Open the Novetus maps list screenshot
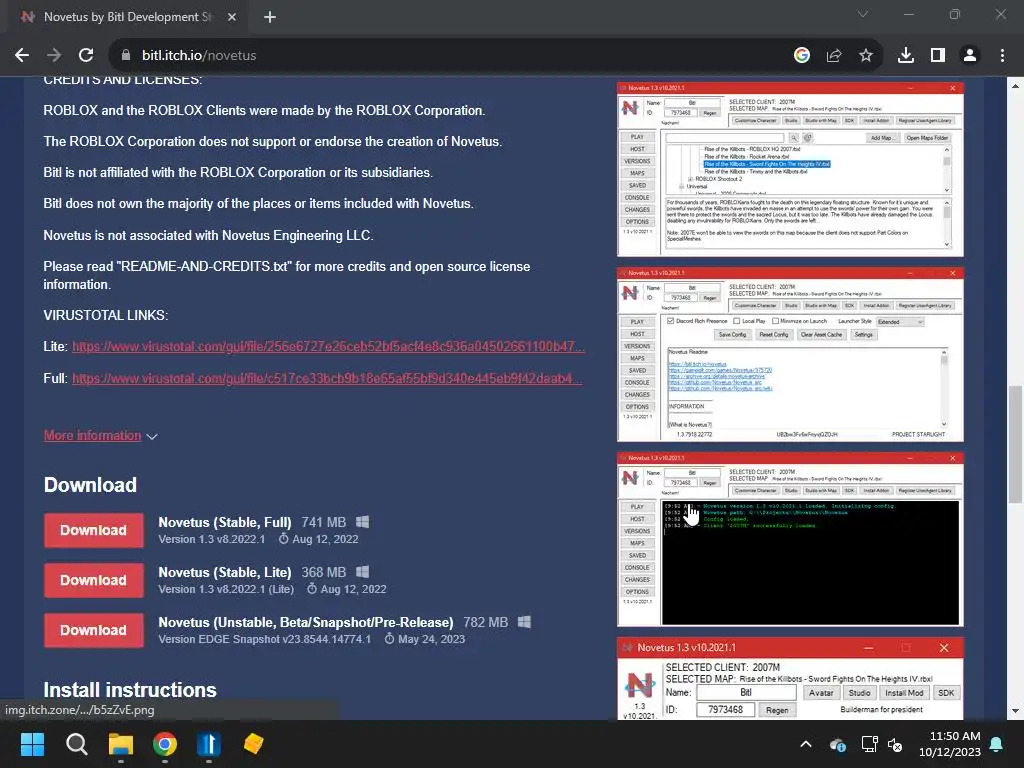The width and height of the screenshot is (1024, 768). (x=790, y=169)
